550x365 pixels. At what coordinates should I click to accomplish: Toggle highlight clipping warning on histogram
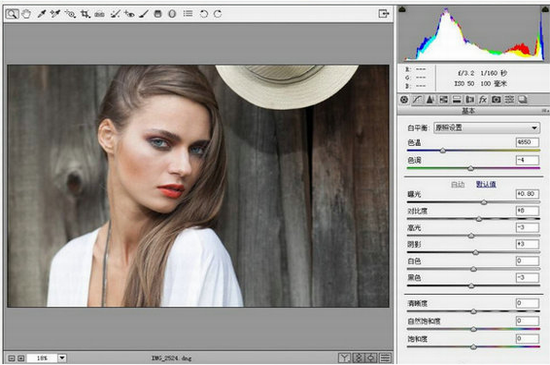click(544, 9)
